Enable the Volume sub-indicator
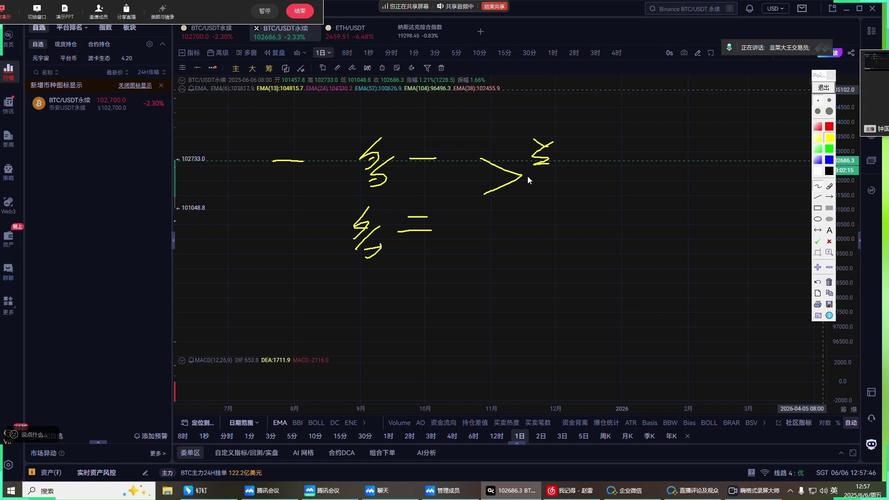The height and width of the screenshot is (500, 889). (399, 423)
